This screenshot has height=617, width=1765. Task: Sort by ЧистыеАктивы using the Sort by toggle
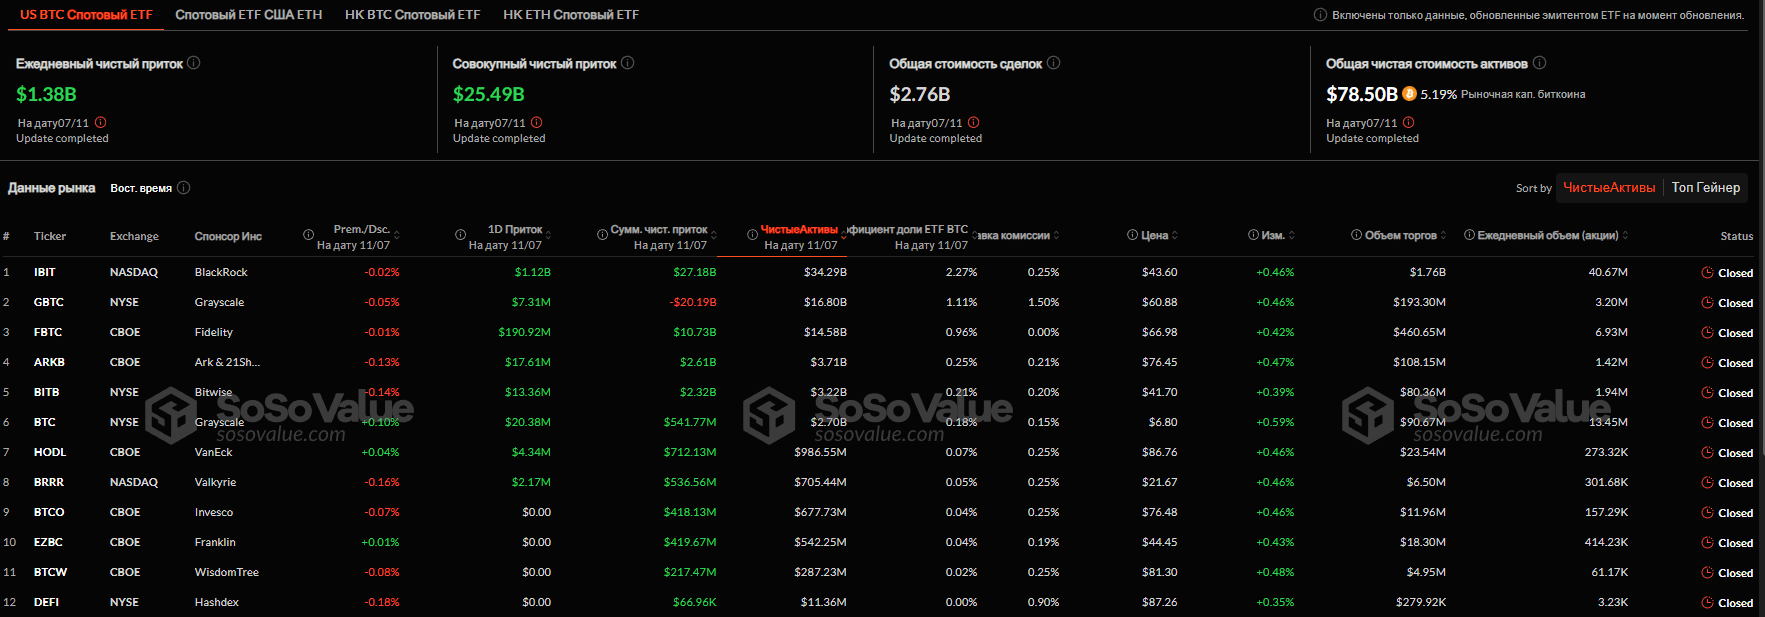tap(1609, 188)
